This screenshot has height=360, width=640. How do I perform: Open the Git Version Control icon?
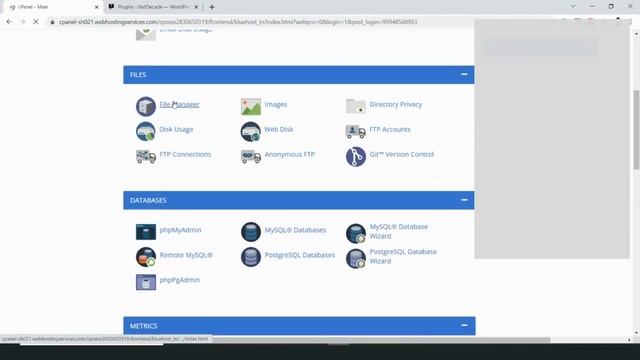(x=356, y=157)
